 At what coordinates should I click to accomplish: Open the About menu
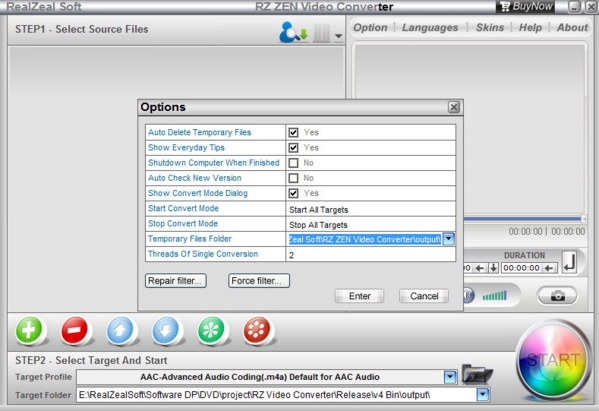pos(572,28)
